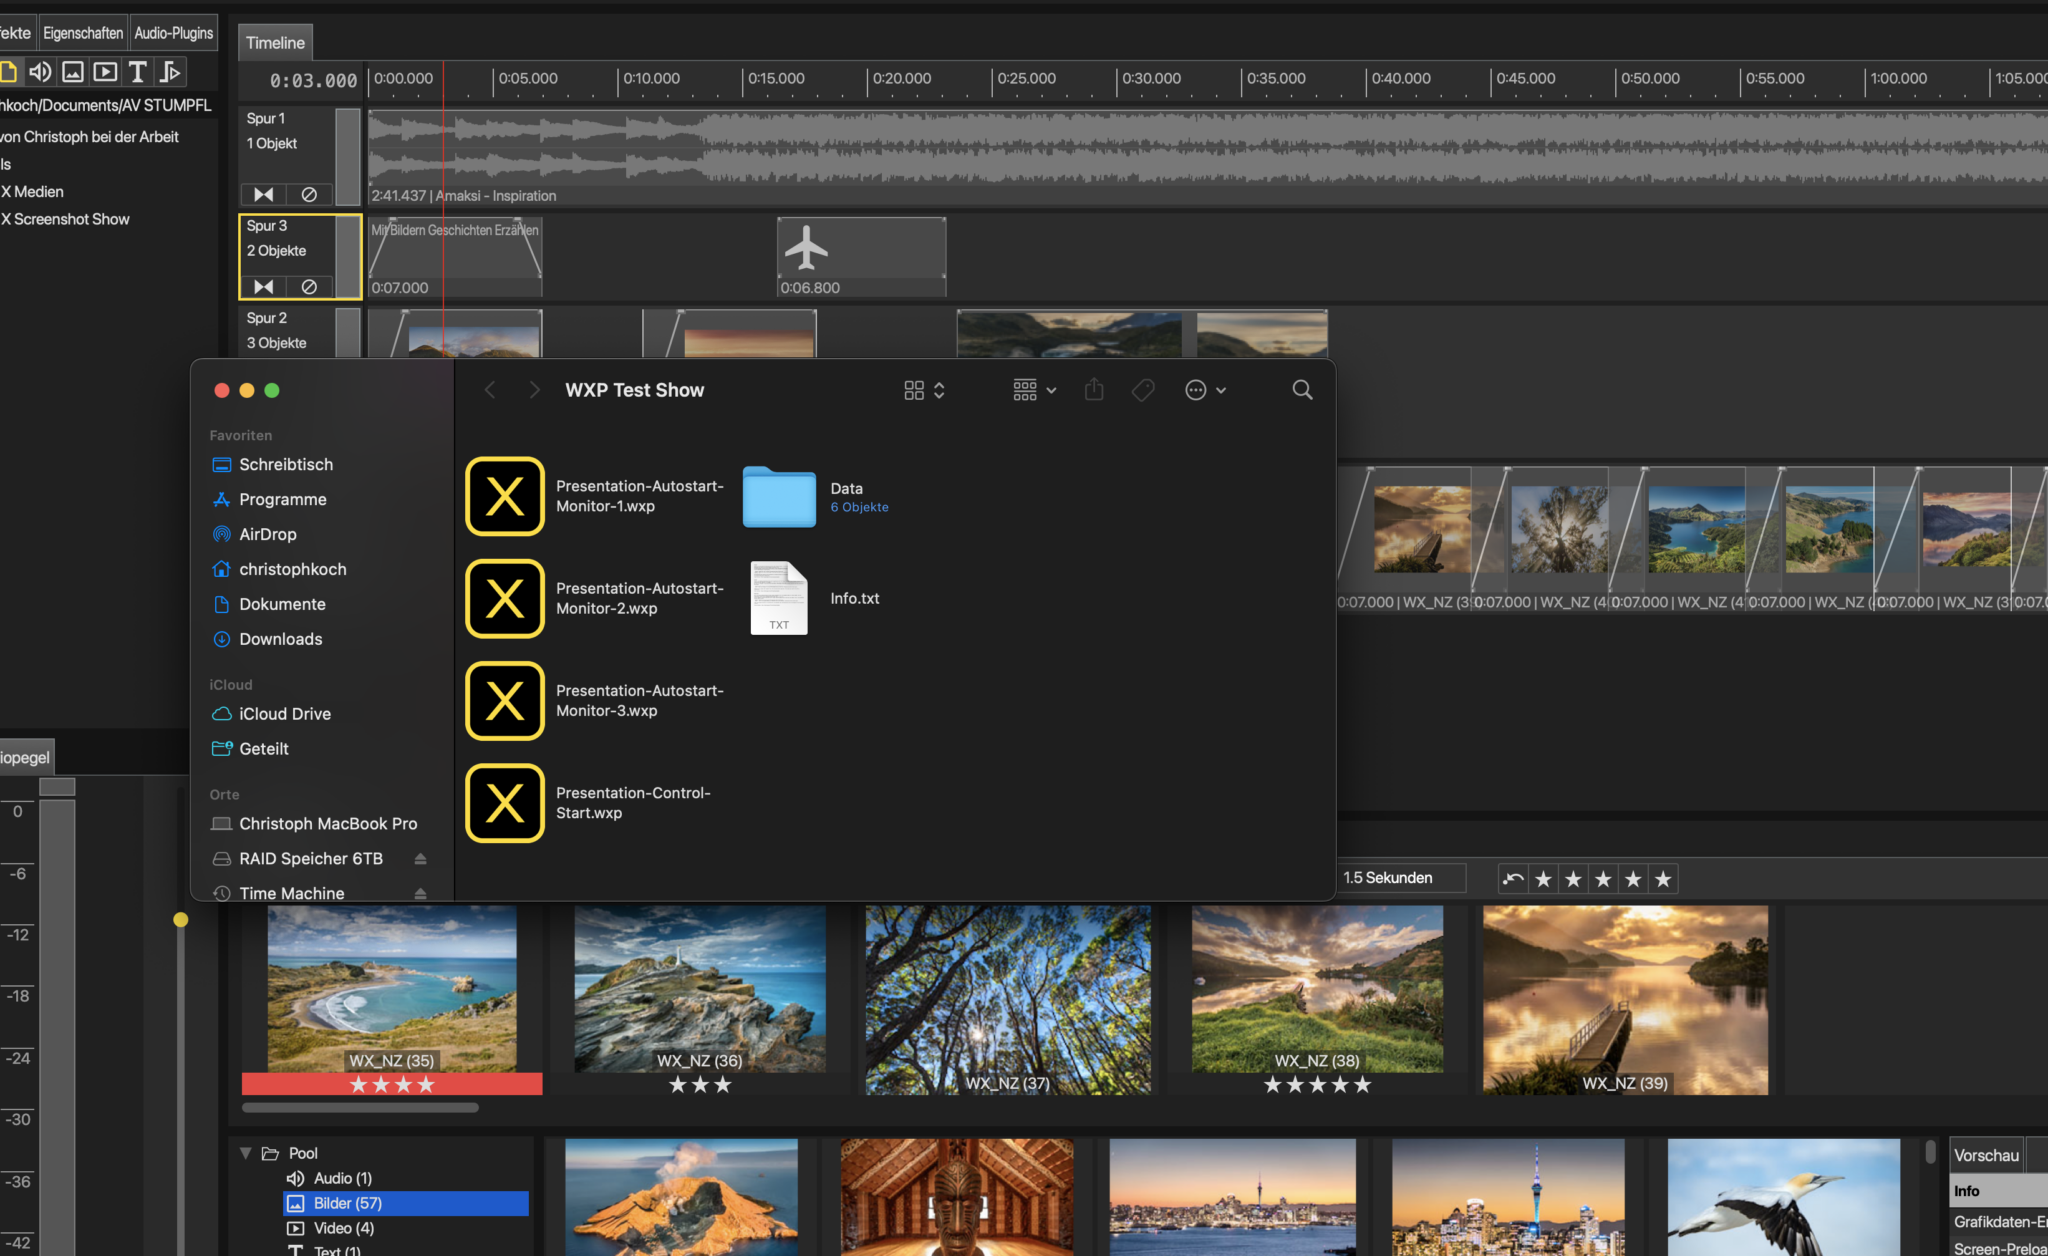Click the Finder tags icon

coord(1143,390)
